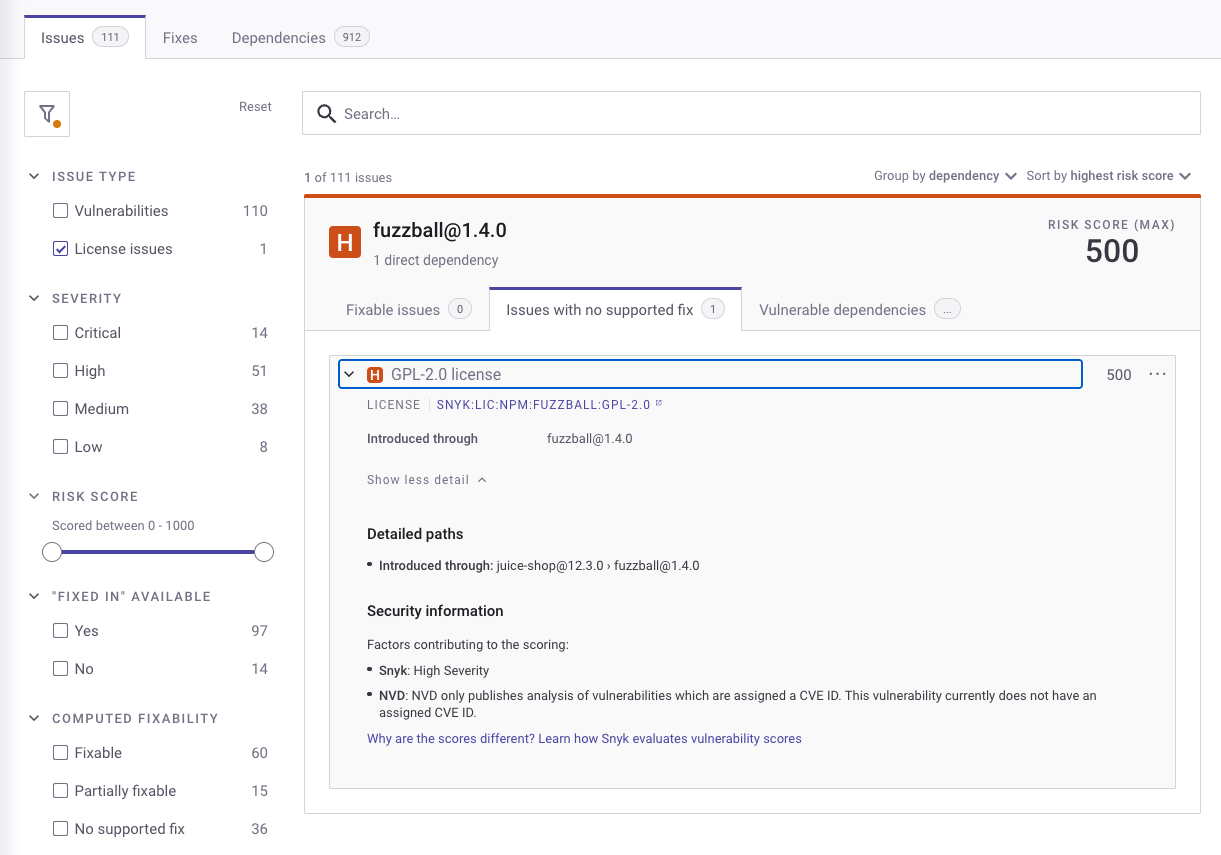Collapse the Issue Type filter section
The image size is (1221, 855).
click(35, 177)
